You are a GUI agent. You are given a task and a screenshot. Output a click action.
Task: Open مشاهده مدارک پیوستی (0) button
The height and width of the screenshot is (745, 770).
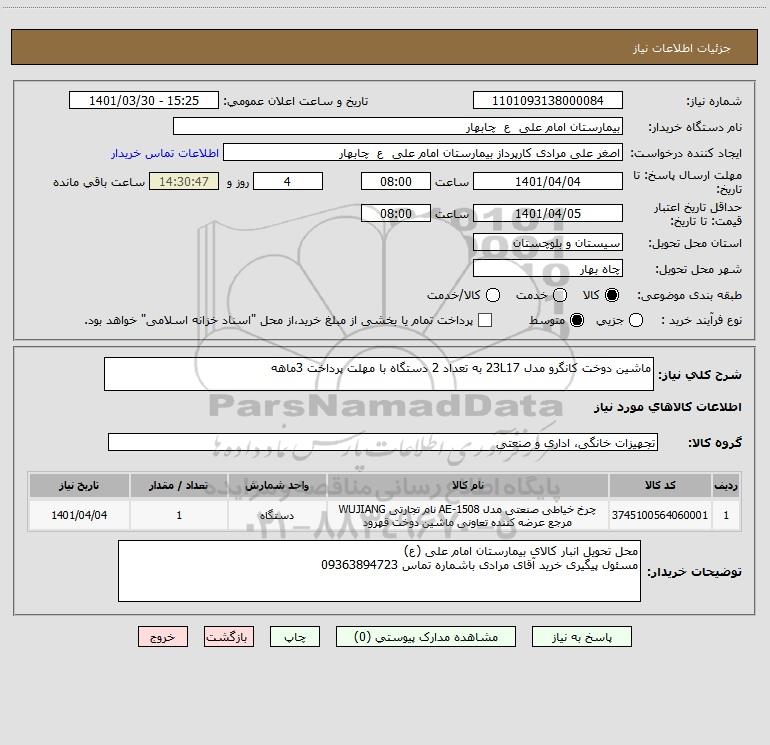coord(426,636)
